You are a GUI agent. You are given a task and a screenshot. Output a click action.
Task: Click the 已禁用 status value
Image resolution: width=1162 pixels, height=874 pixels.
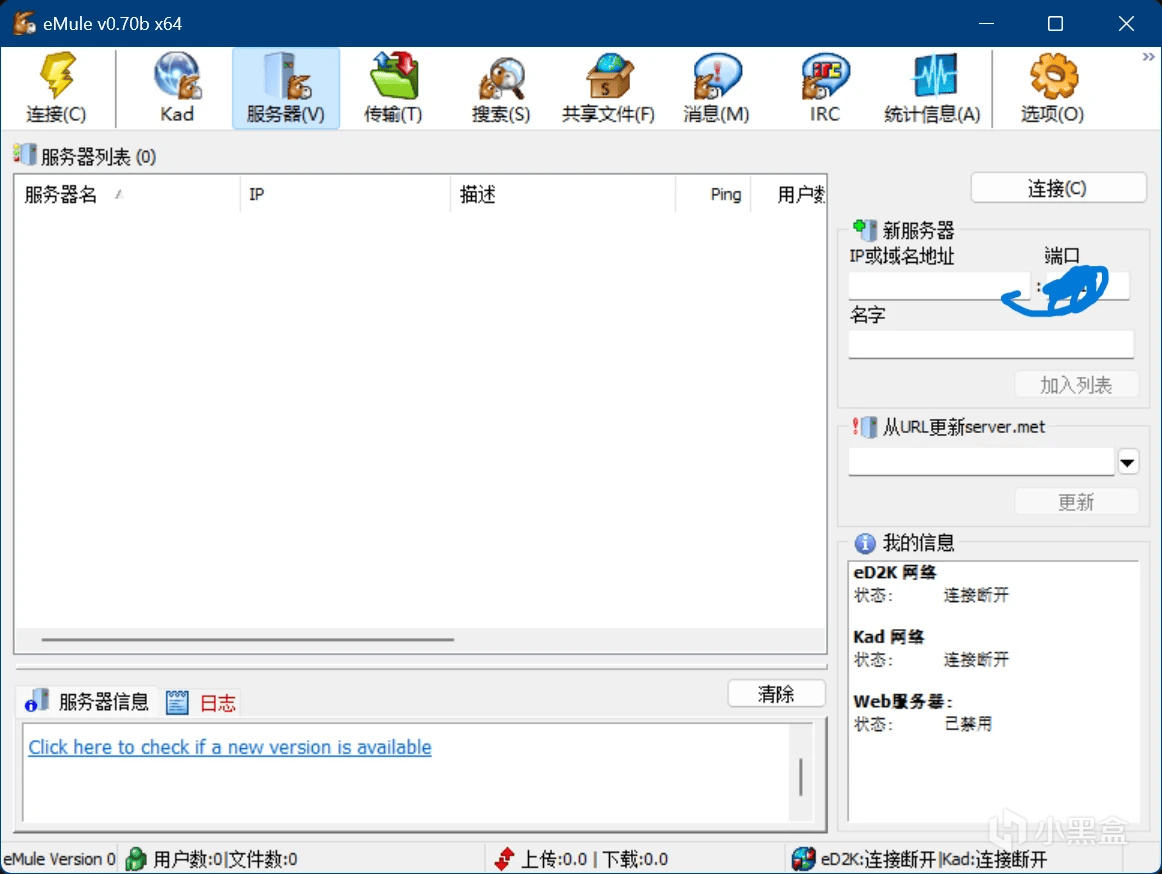[968, 724]
